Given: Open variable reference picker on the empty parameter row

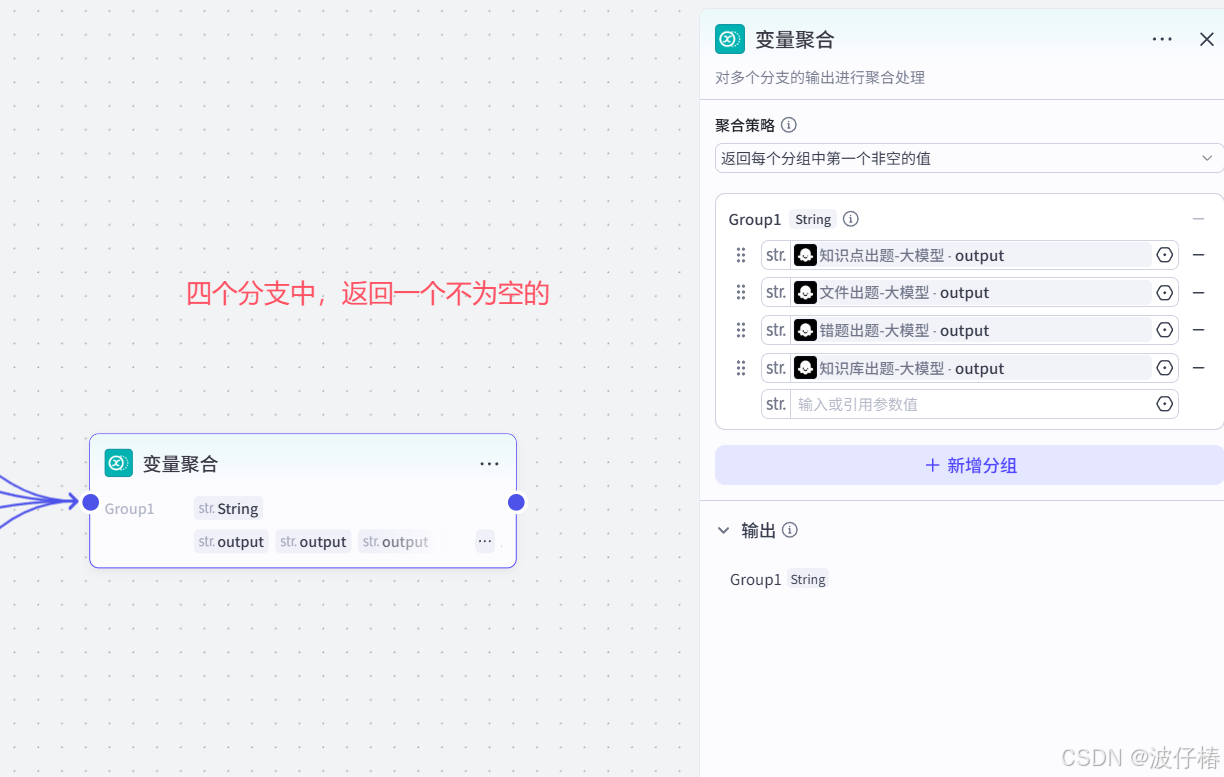Looking at the screenshot, I should tap(1164, 404).
